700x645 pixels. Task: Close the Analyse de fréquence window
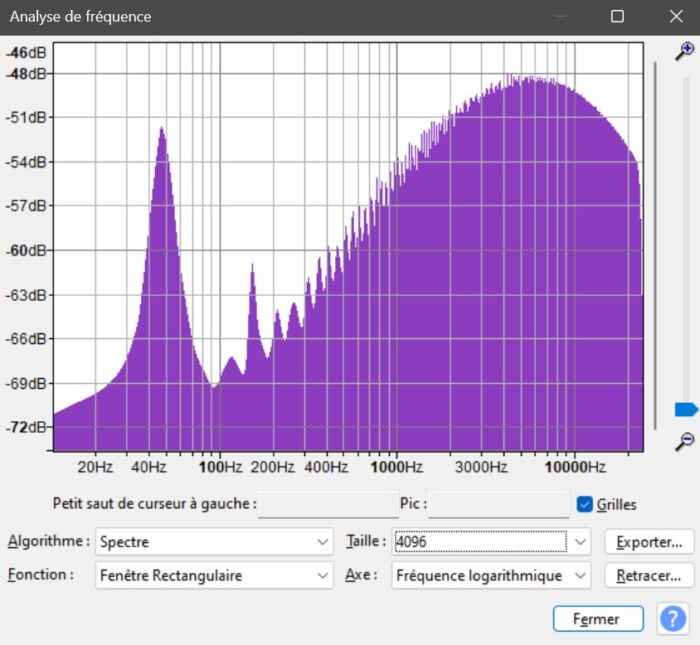pyautogui.click(x=676, y=17)
